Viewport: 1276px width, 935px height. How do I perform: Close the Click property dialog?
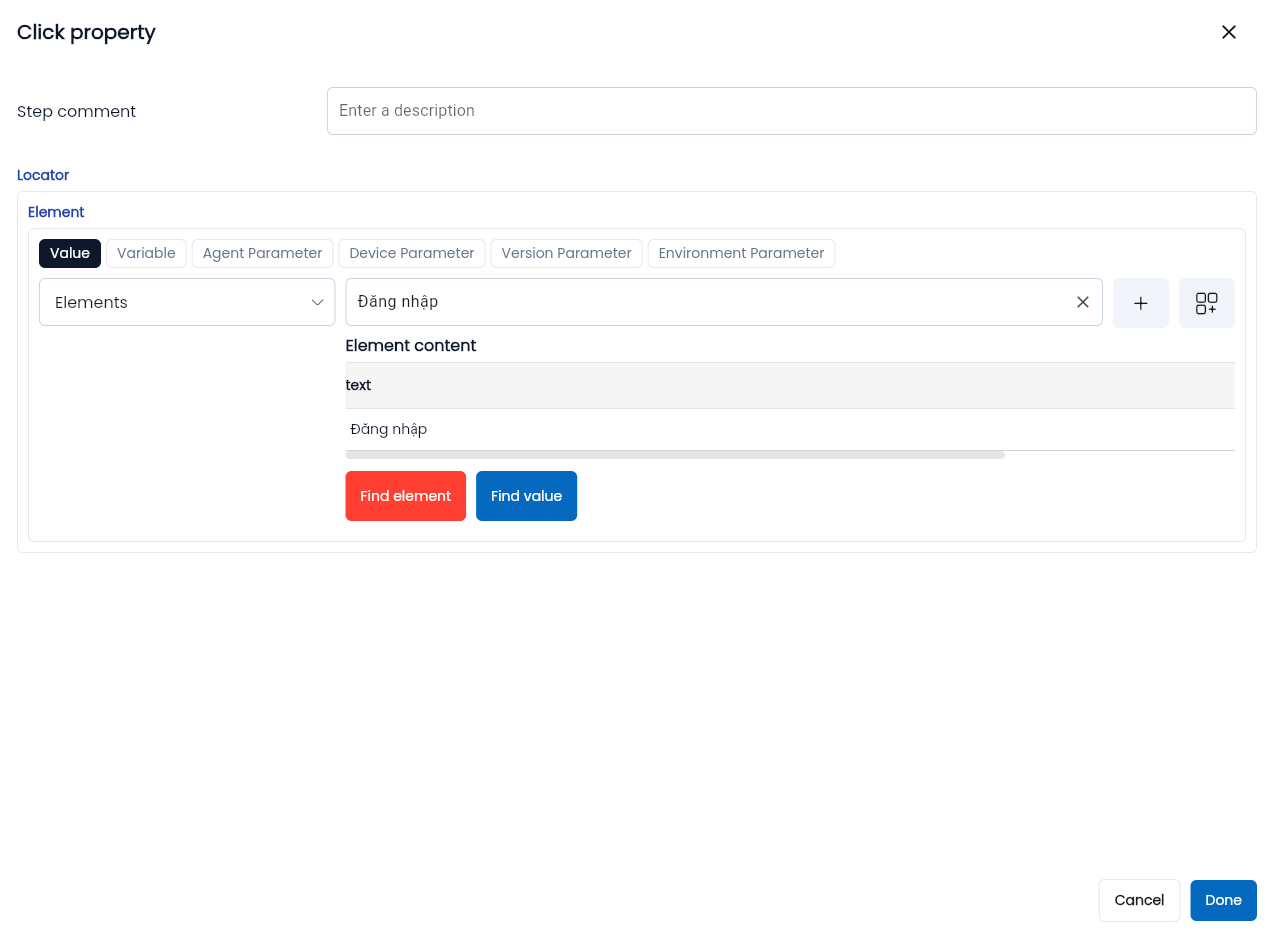coord(1229,32)
